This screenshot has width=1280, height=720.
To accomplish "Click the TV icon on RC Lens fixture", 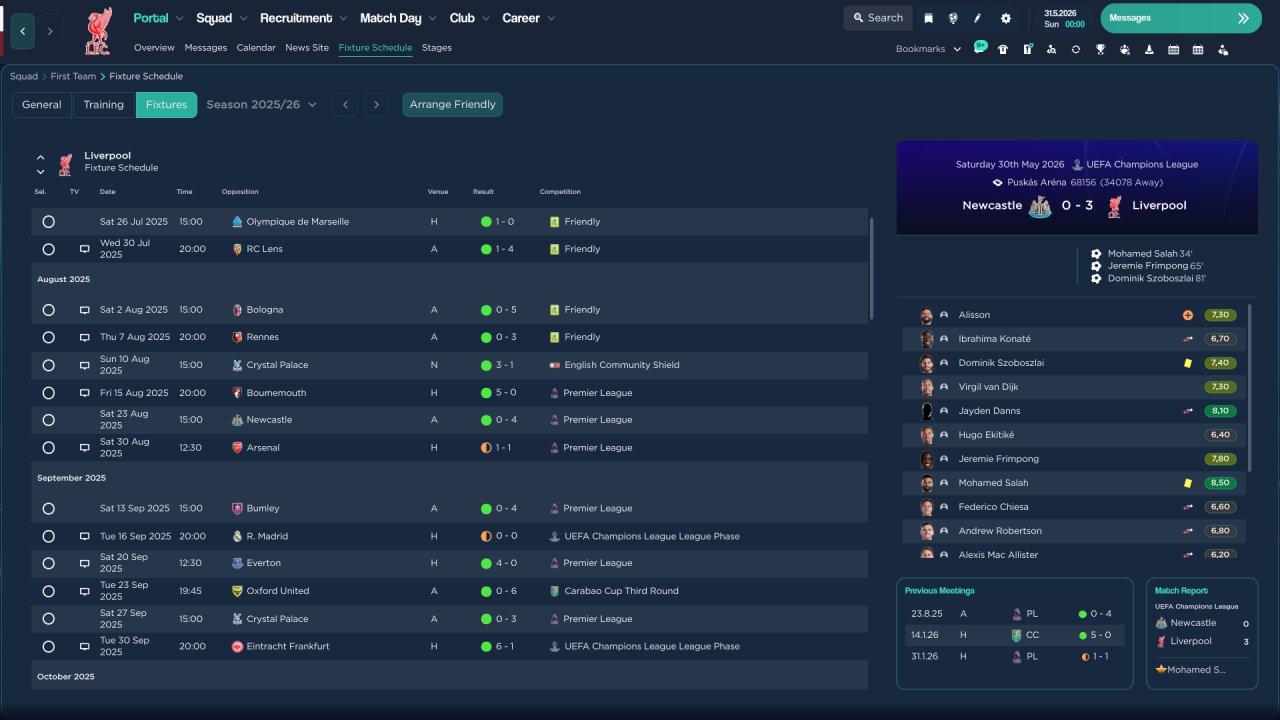I will coord(85,249).
